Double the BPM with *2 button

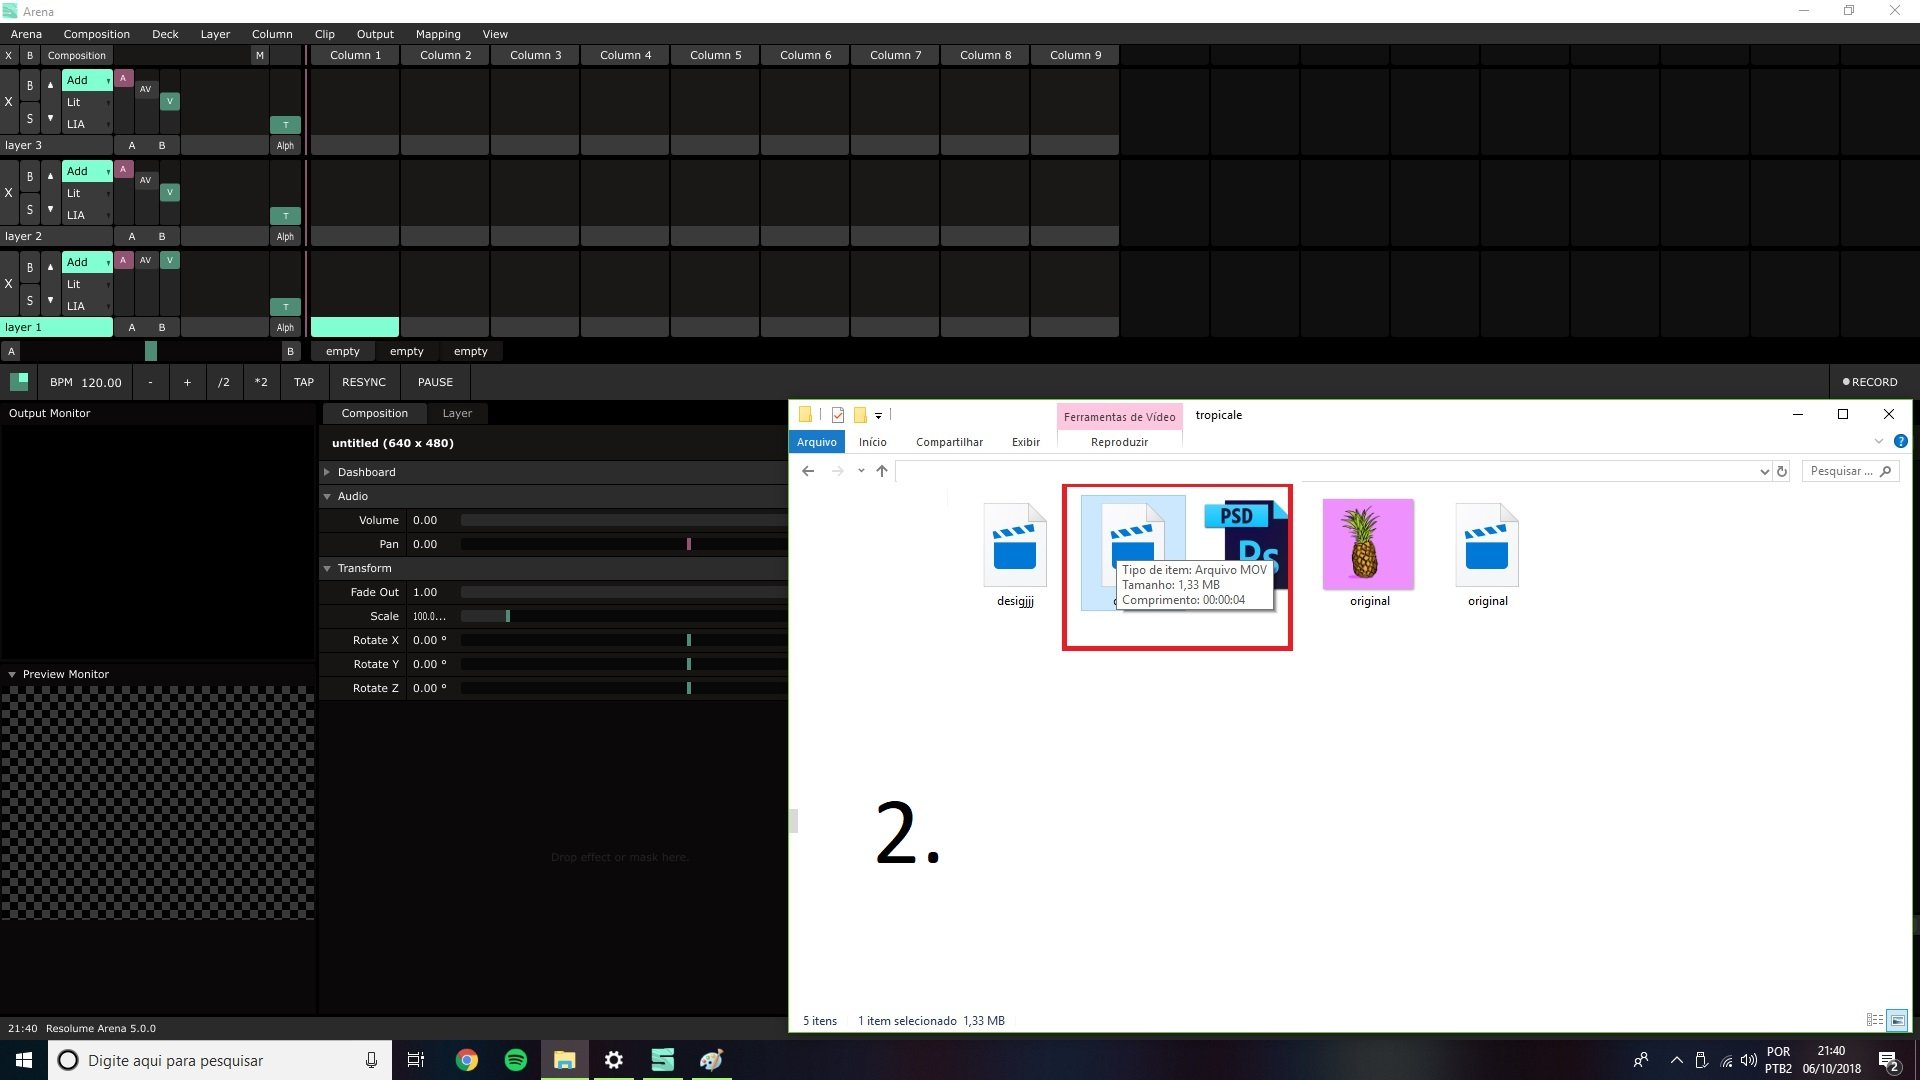261,383
